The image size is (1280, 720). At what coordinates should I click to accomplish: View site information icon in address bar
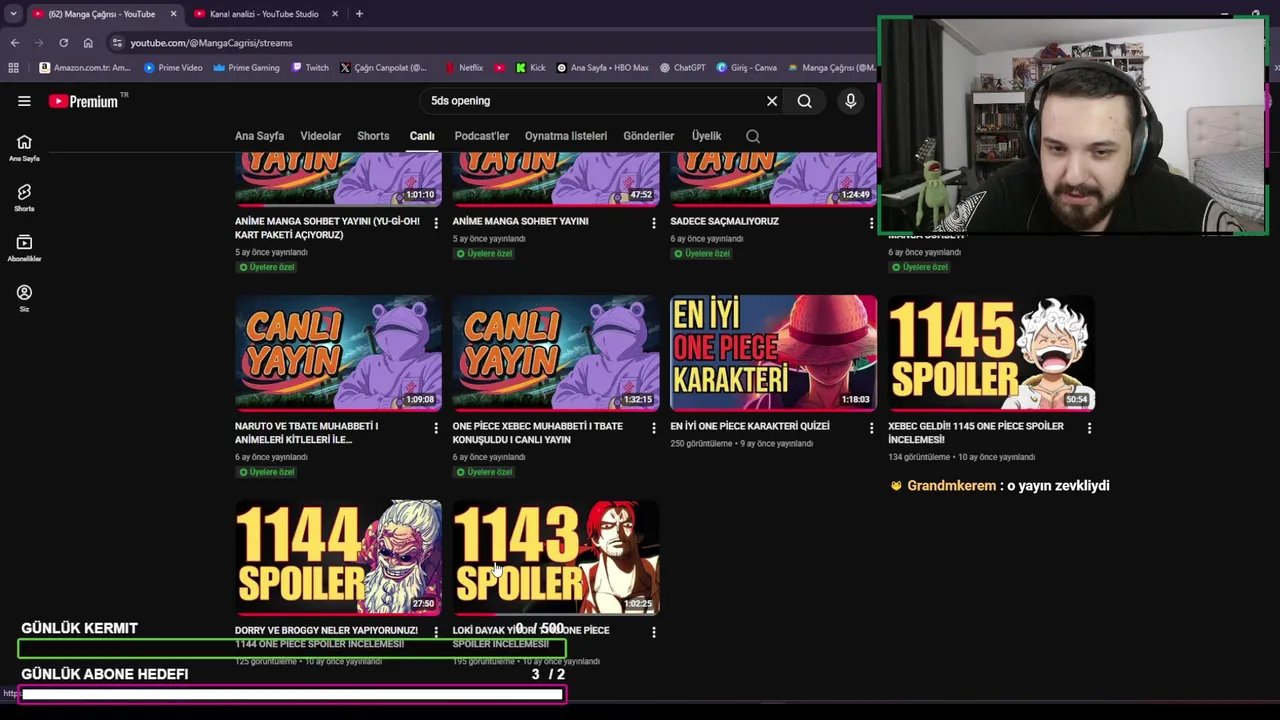pyautogui.click(x=117, y=43)
